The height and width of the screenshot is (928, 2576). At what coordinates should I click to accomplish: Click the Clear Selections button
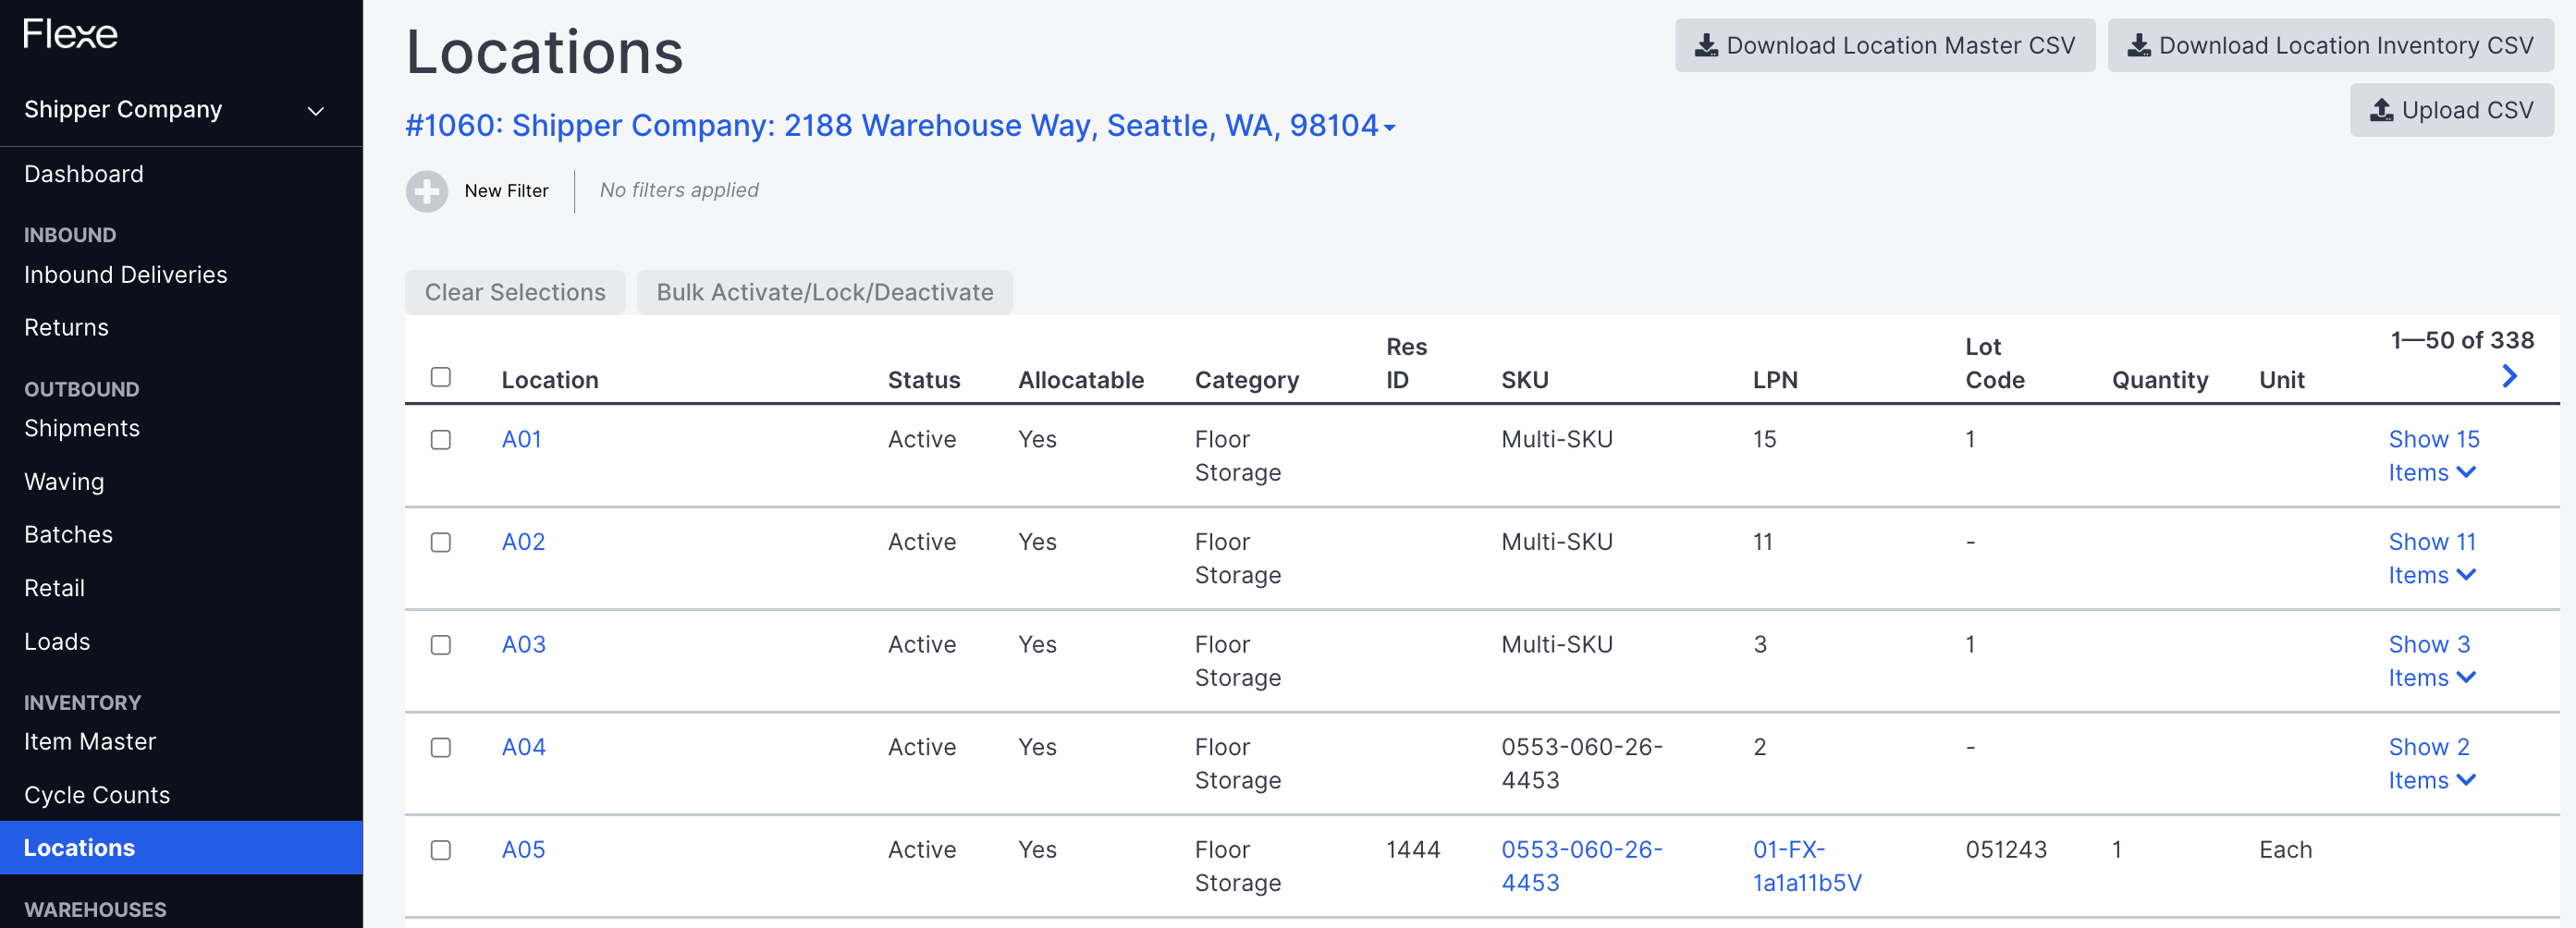[x=515, y=292]
